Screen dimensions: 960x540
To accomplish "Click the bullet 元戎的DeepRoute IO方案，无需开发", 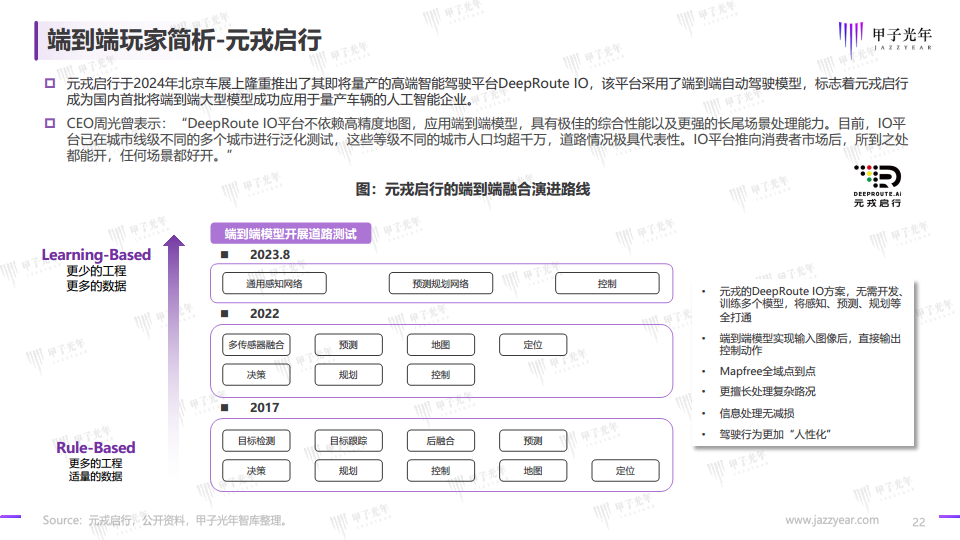I will (x=810, y=304).
